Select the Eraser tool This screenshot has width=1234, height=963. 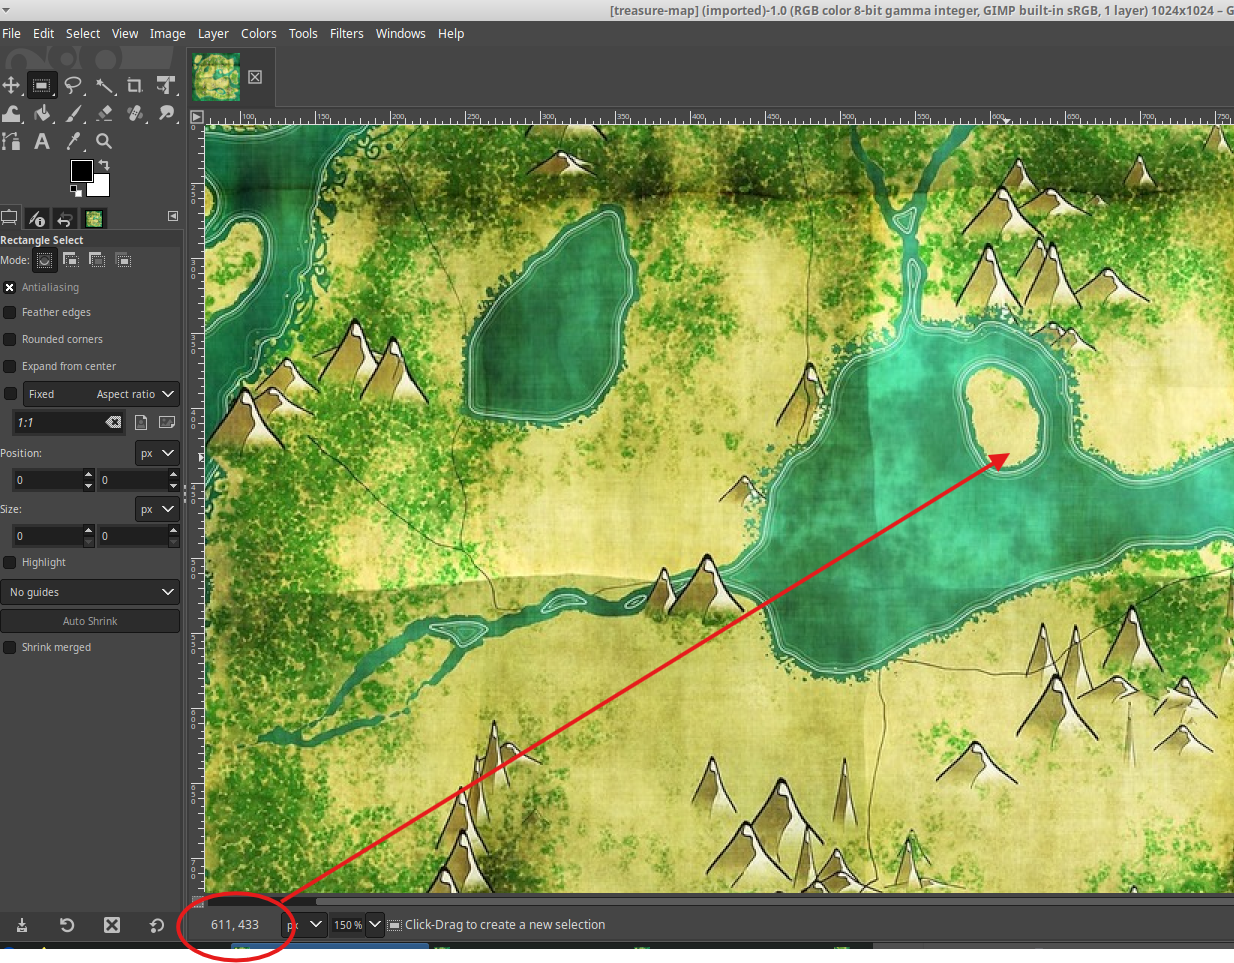point(104,113)
